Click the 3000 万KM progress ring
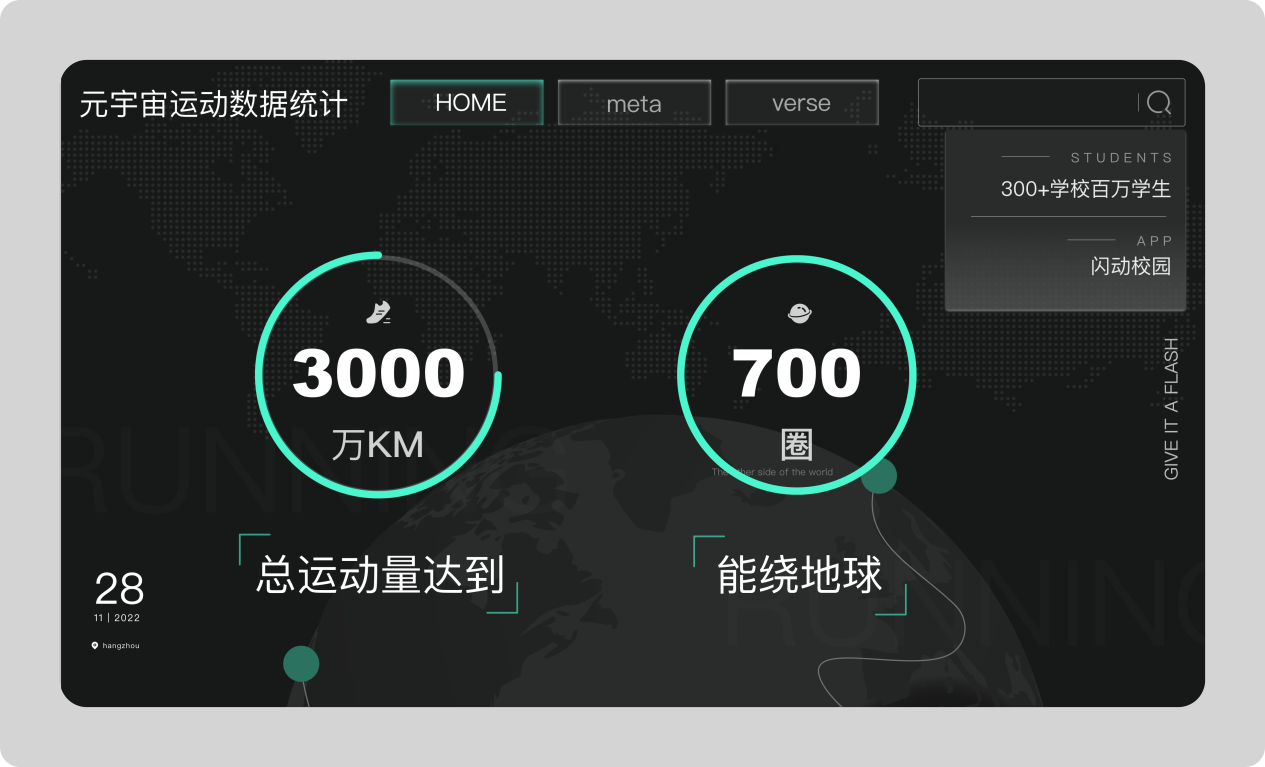 tap(378, 374)
